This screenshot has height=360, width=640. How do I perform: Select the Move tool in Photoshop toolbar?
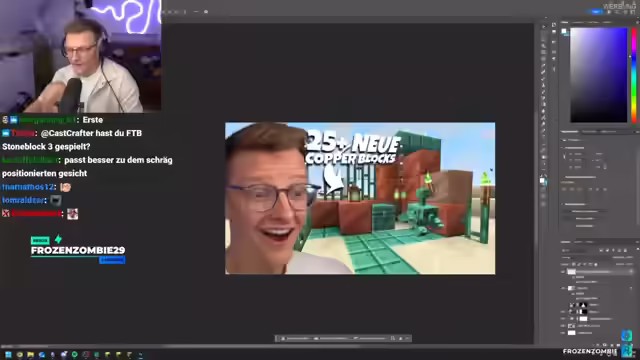point(543,27)
